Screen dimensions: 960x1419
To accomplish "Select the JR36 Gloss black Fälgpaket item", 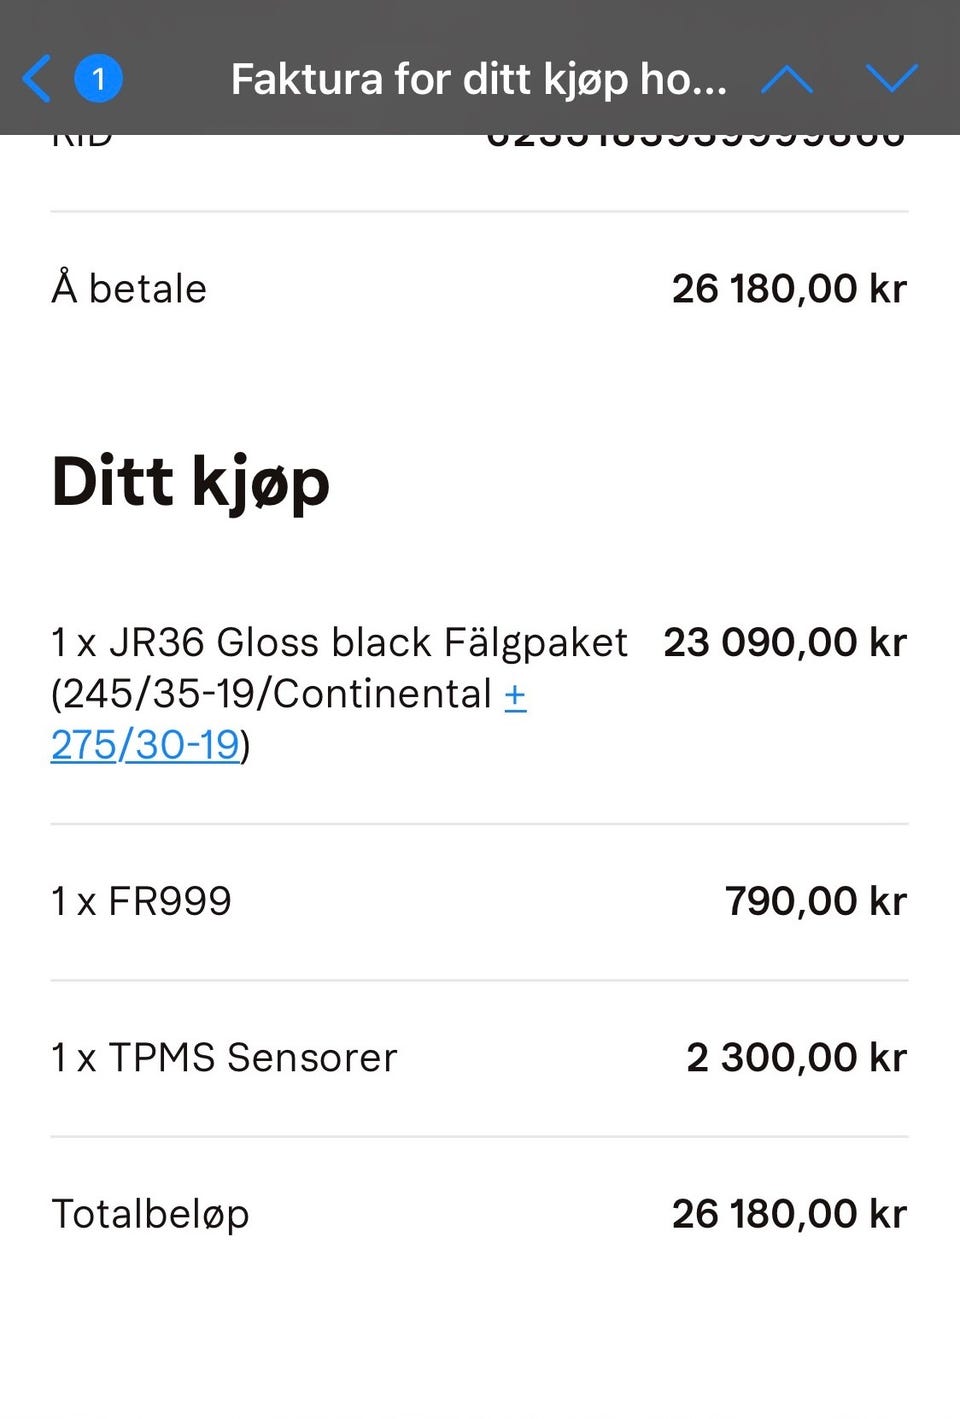I will tap(340, 642).
